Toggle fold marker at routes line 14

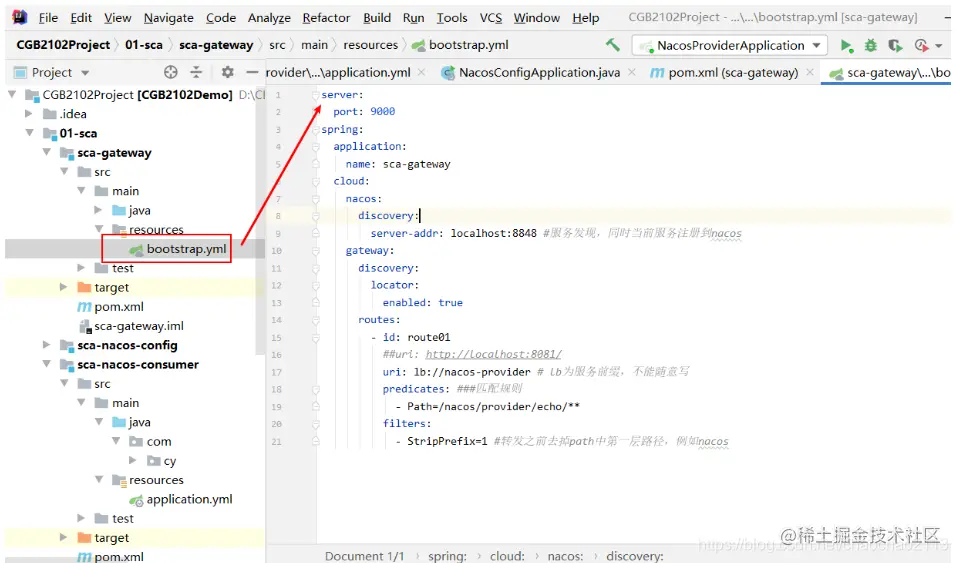[316, 320]
